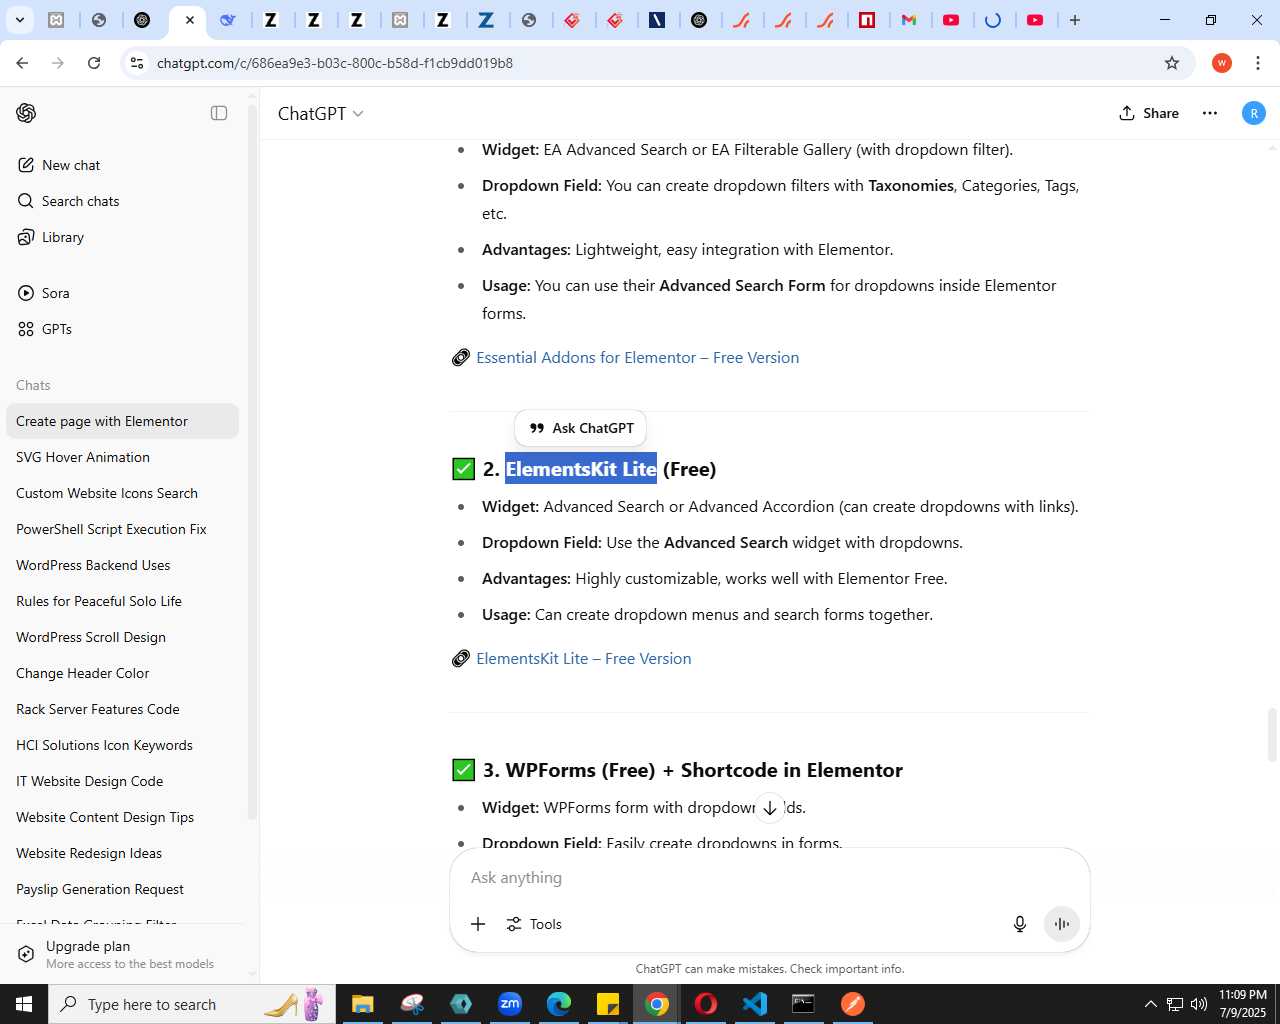This screenshot has height=1024, width=1280.
Task: Click the chatgpt.com address bar URL
Action: click(335, 63)
